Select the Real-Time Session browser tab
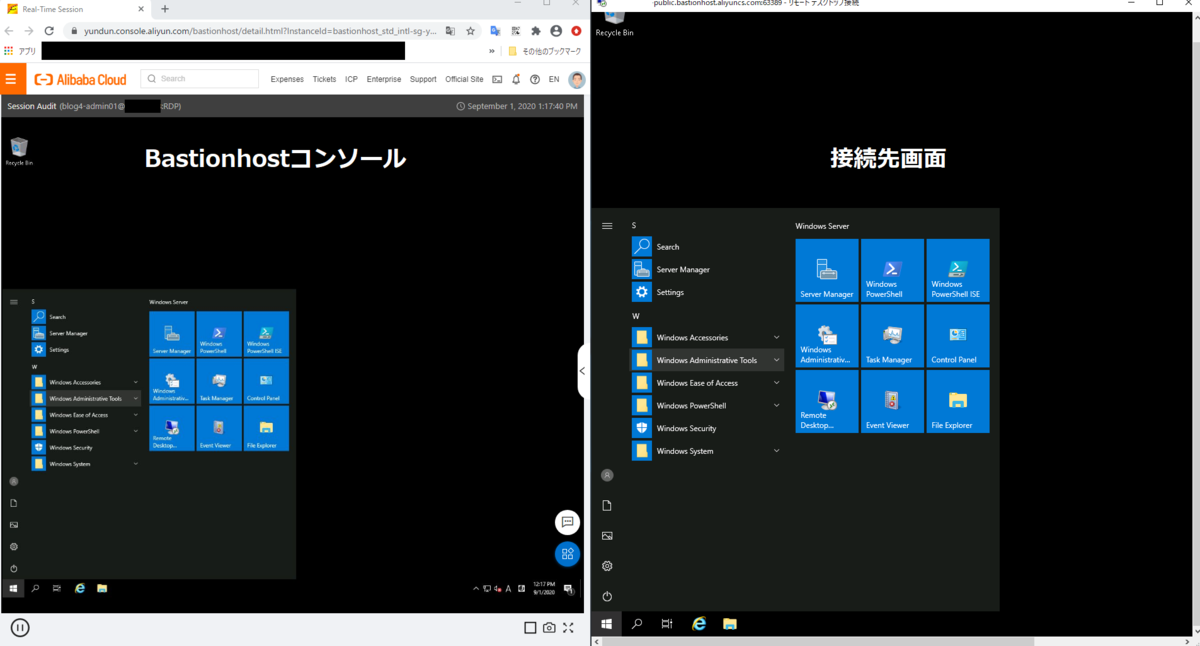This screenshot has height=646, width=1200. coord(75,9)
